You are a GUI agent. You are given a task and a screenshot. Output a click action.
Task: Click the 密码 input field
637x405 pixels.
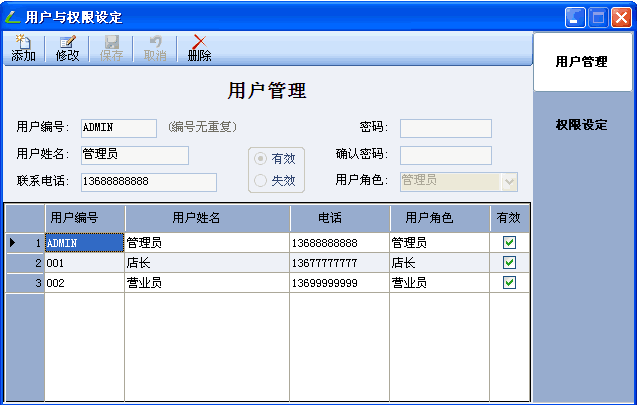coord(445,128)
